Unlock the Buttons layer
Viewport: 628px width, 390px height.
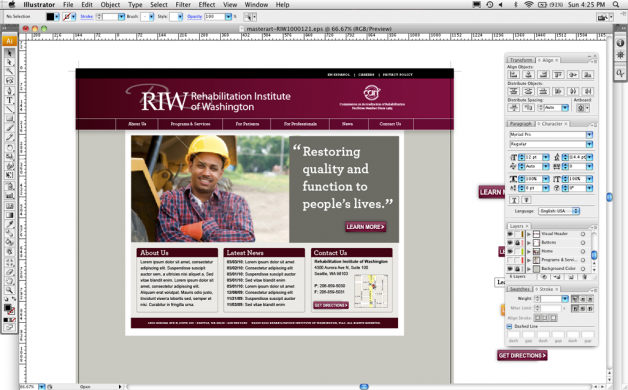pos(517,243)
